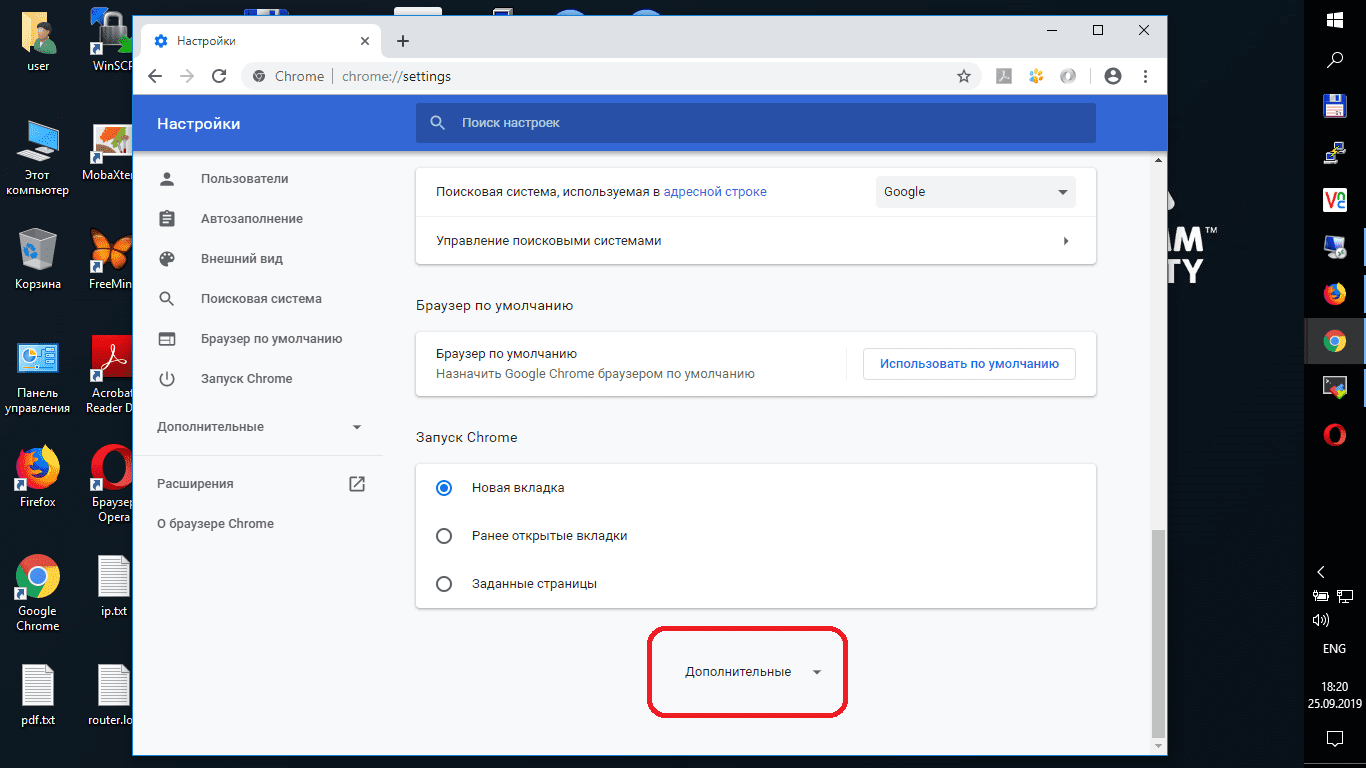Close the Настройки tab
Image resolution: width=1366 pixels, height=768 pixels.
point(365,41)
